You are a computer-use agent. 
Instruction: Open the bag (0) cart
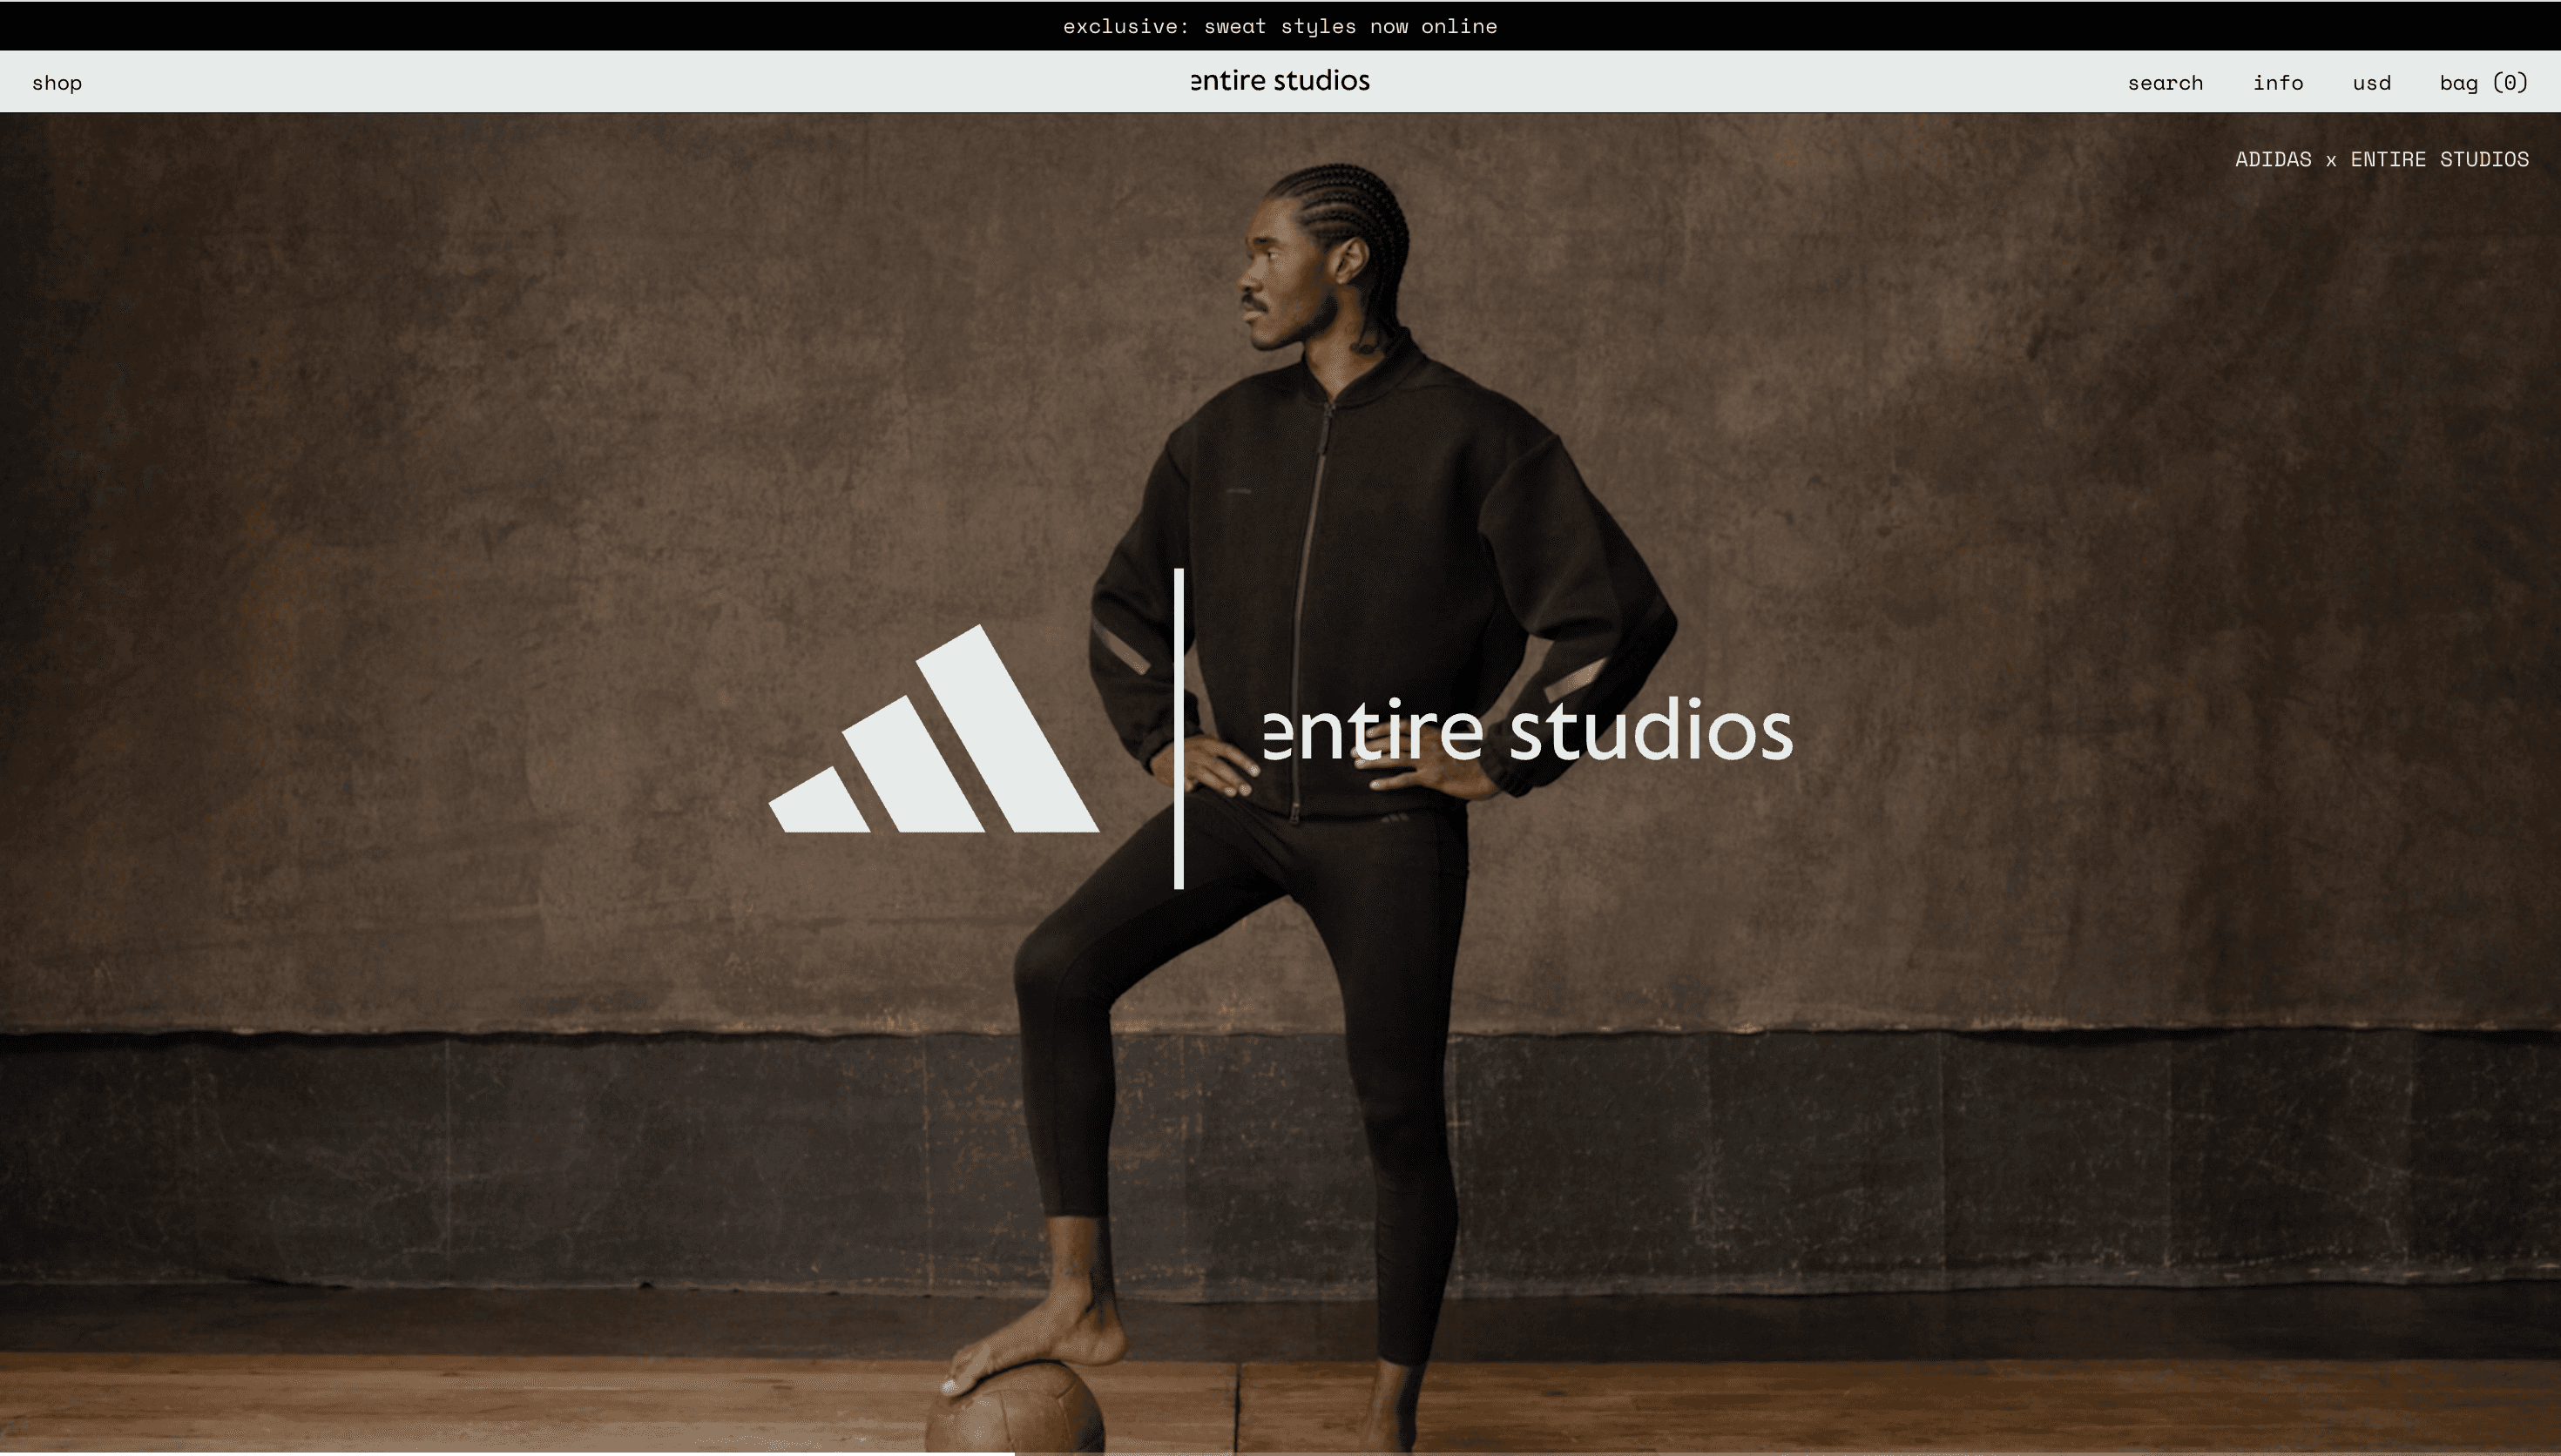point(2484,83)
